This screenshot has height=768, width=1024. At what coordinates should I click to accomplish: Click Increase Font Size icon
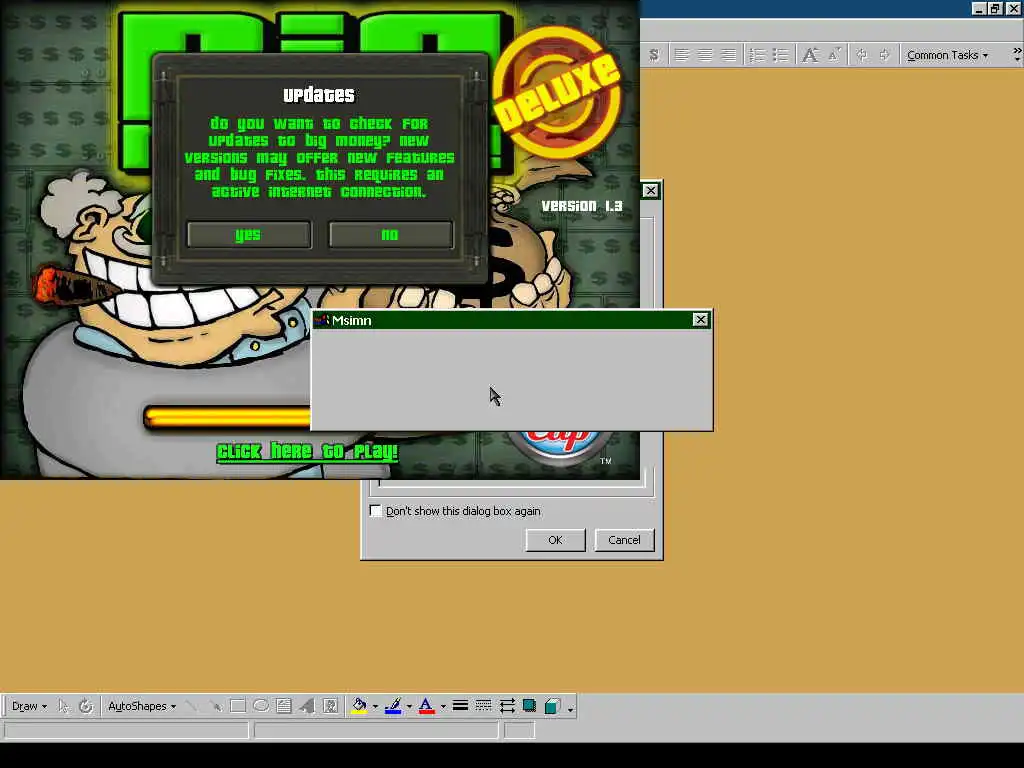tap(810, 56)
